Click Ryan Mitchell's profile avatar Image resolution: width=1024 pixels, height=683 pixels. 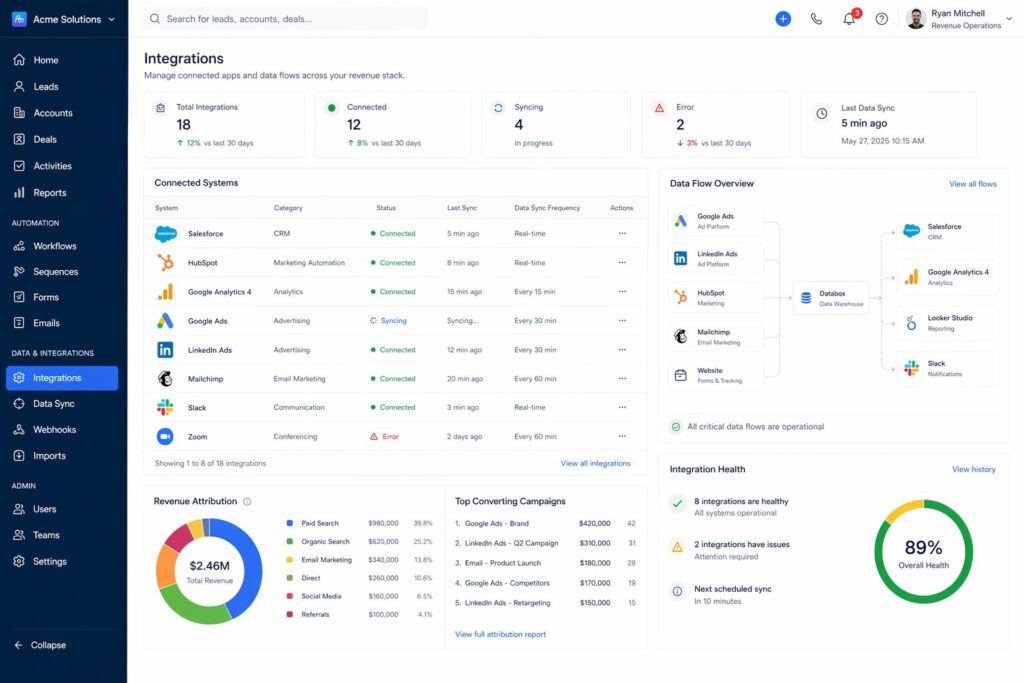coord(916,19)
